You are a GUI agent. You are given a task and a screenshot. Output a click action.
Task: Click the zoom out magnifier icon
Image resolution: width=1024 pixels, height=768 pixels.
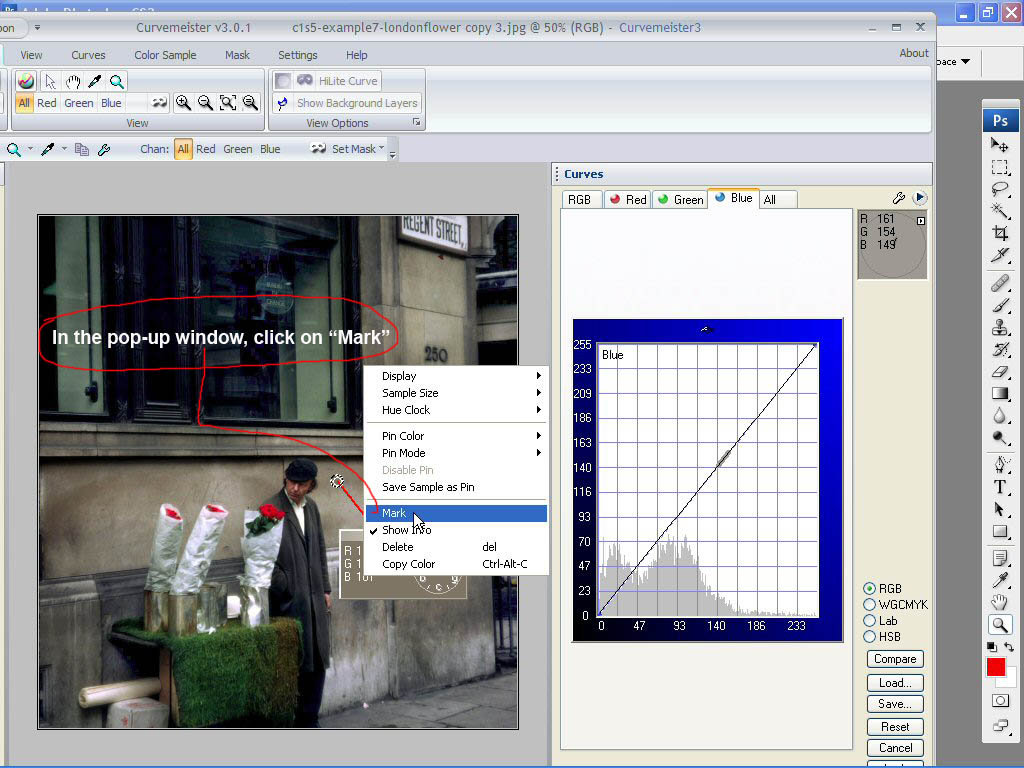pyautogui.click(x=205, y=103)
